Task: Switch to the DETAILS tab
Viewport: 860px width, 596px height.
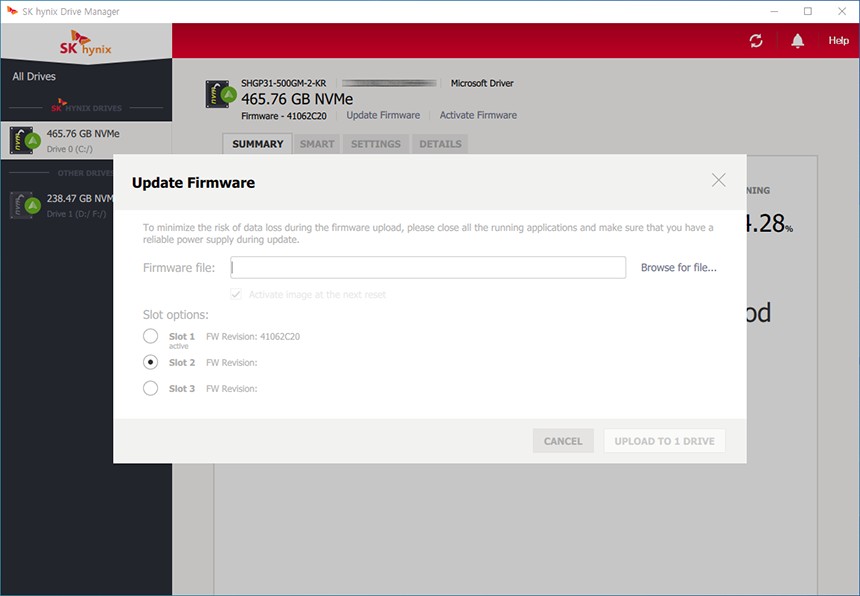Action: pos(440,144)
